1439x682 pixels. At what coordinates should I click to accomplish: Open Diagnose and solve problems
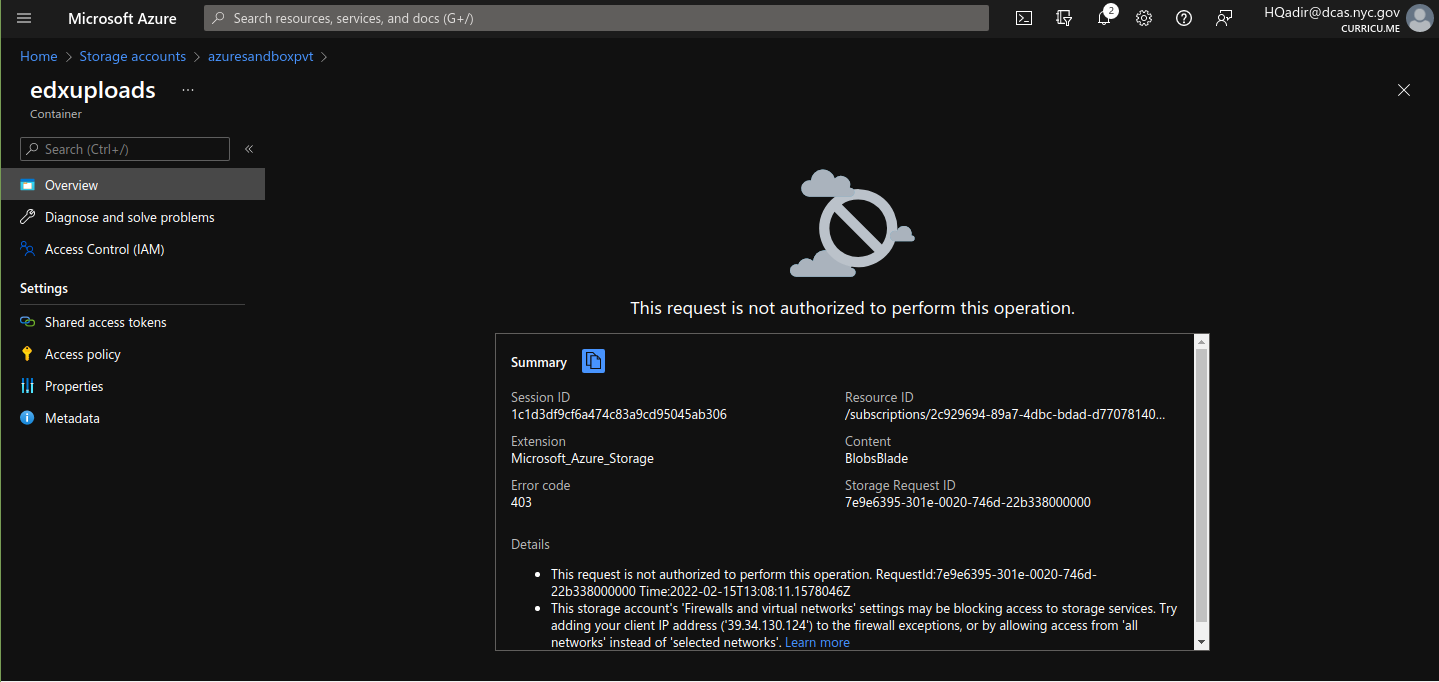132,217
